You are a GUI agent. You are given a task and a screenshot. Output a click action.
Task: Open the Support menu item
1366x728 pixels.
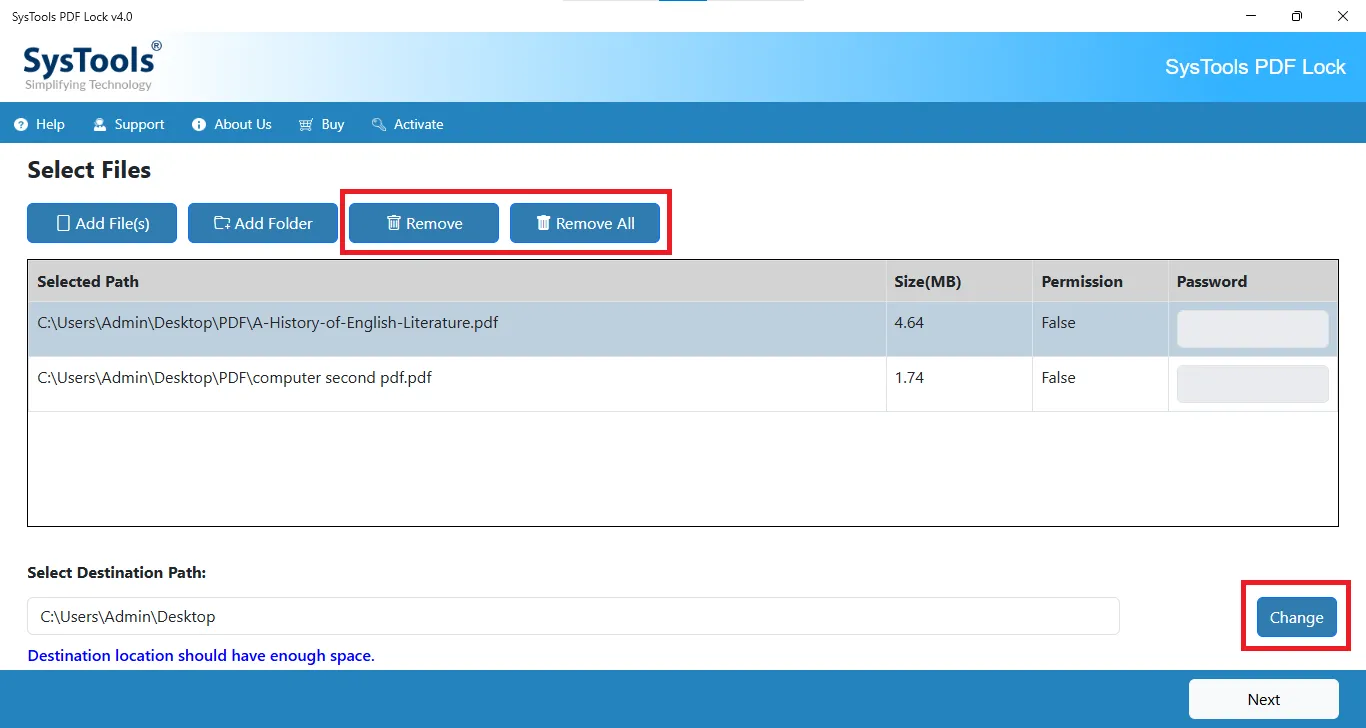(128, 124)
